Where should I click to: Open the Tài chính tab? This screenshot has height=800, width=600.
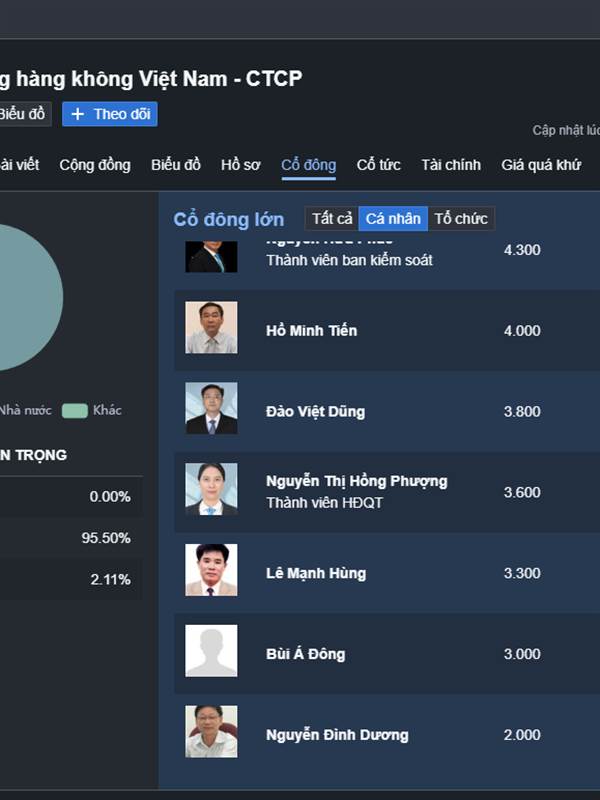451,165
